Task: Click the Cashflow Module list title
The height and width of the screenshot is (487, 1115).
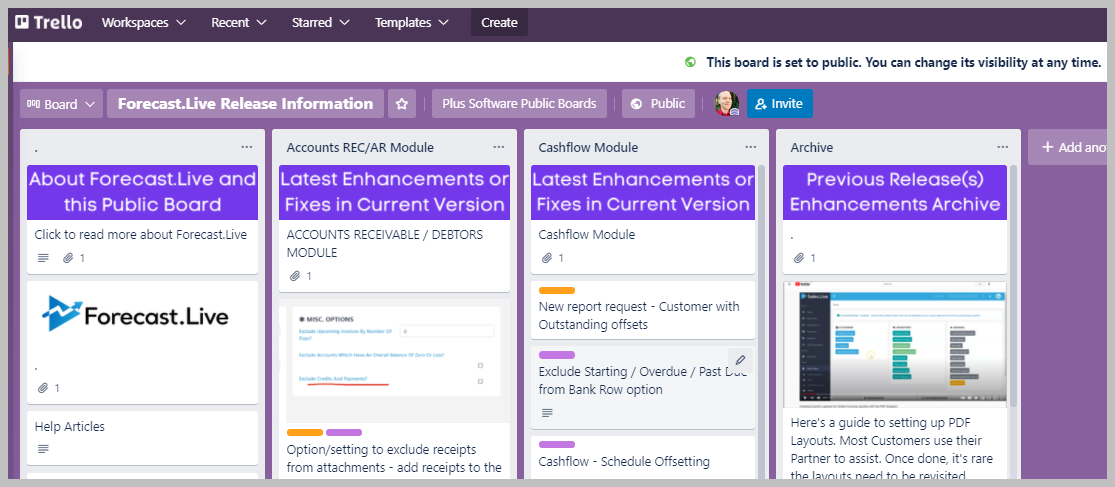Action: point(588,147)
